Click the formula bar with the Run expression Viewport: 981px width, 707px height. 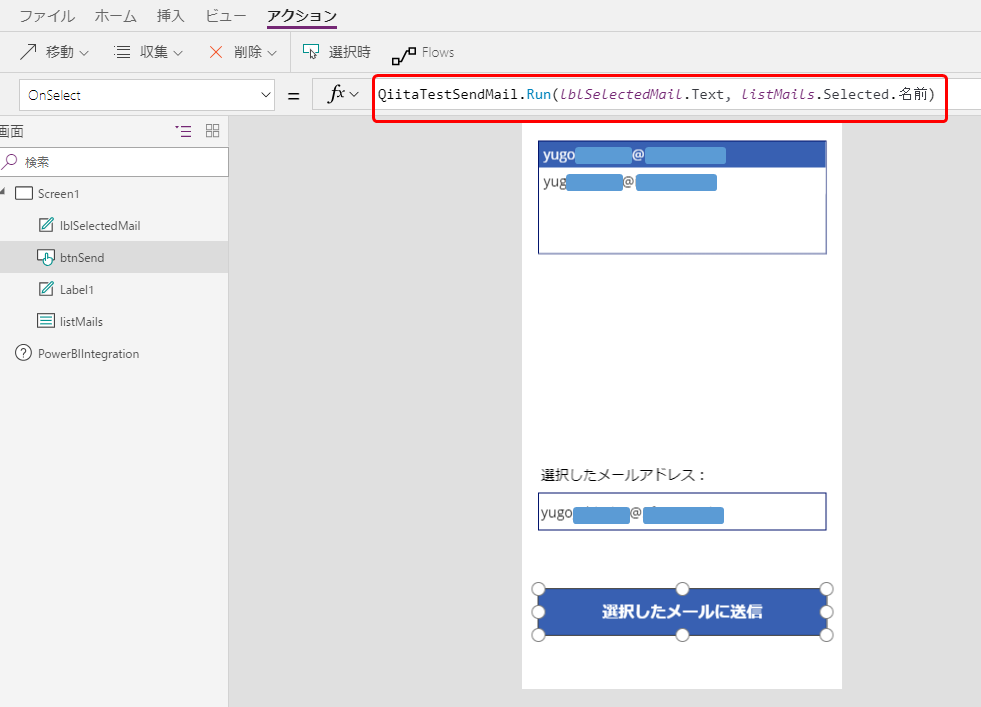coord(660,98)
